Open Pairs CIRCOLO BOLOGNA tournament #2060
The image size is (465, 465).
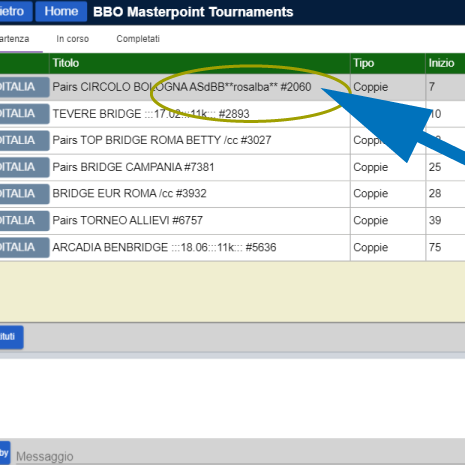click(x=182, y=87)
